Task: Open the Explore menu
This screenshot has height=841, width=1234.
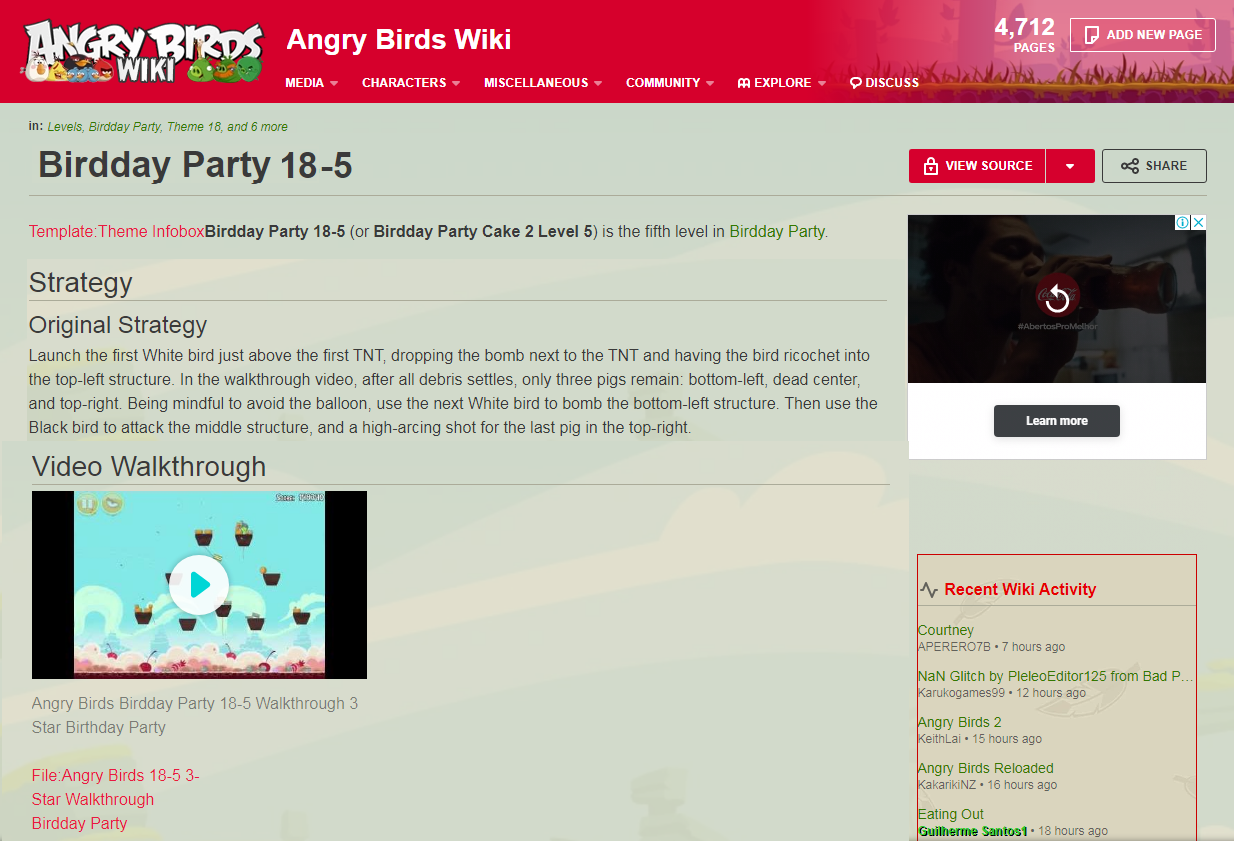Action: (x=782, y=83)
